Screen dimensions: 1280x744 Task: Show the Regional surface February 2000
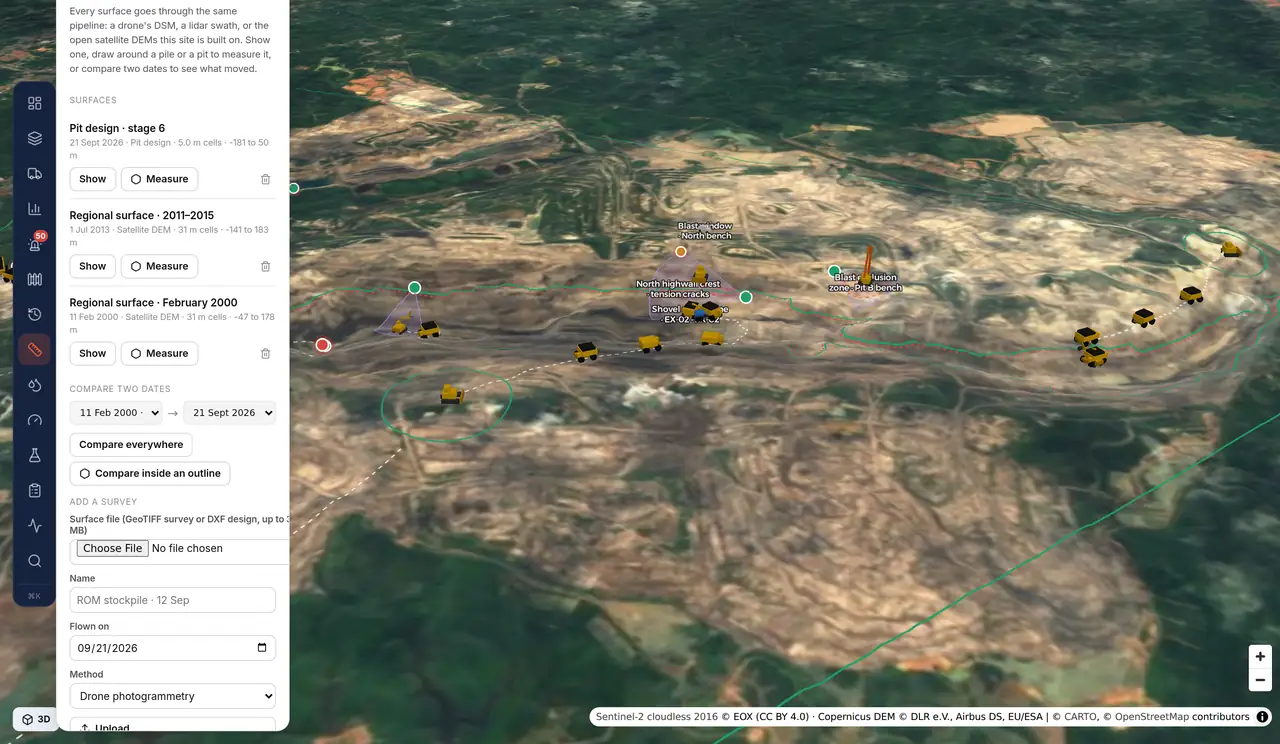[93, 353]
